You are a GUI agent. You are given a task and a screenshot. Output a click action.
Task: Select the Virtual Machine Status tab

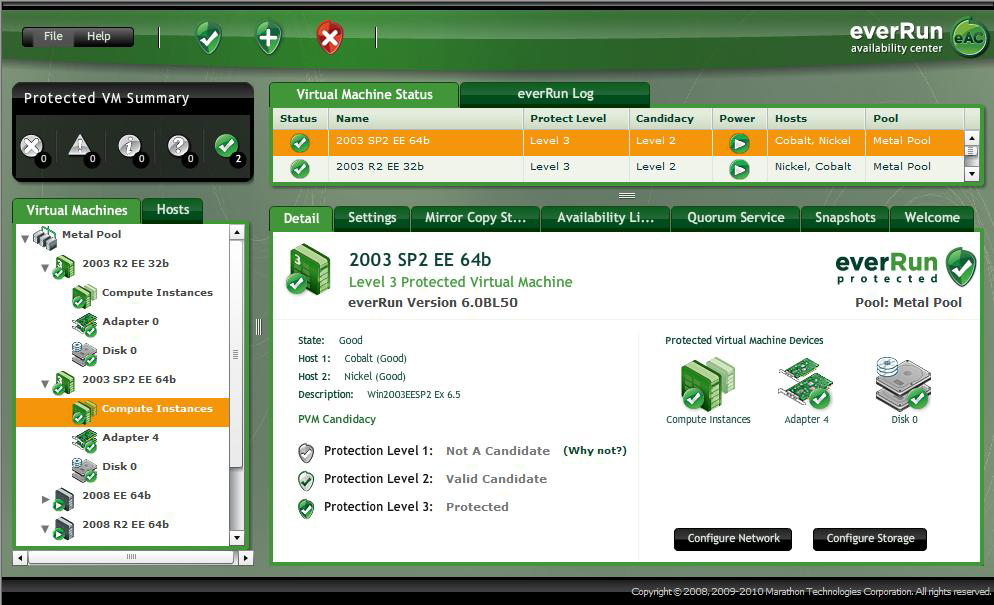tap(365, 94)
